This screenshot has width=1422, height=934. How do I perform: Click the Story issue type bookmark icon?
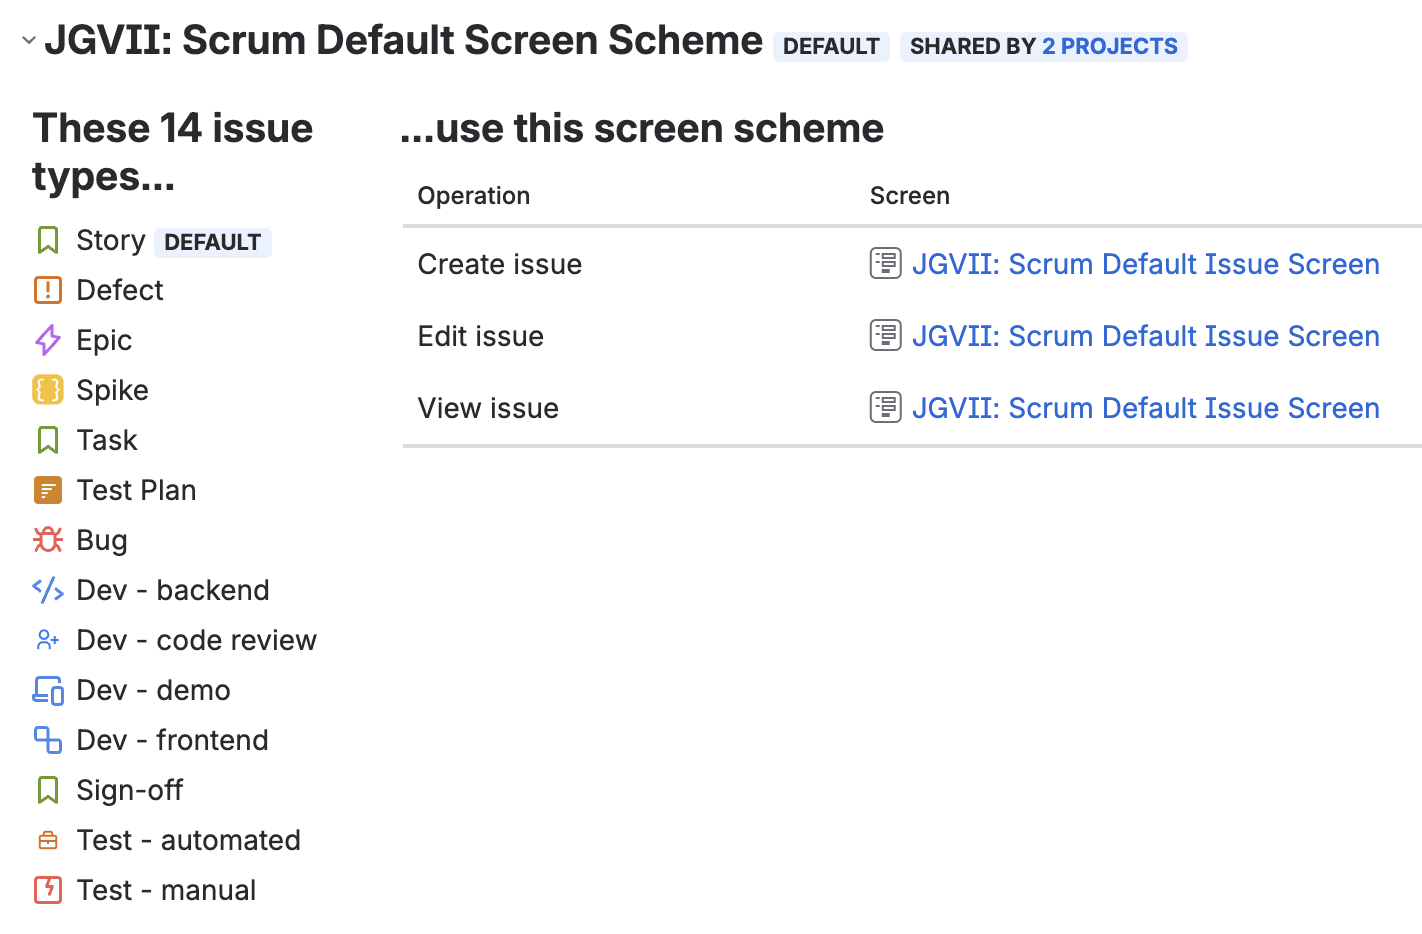pyautogui.click(x=48, y=240)
